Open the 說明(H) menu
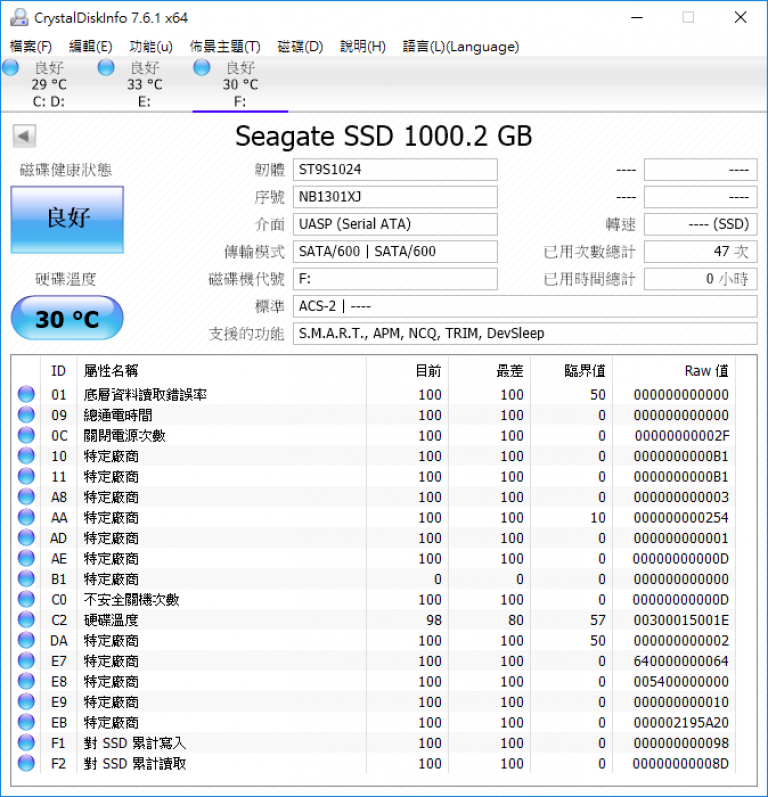Viewport: 768px width, 797px height. point(363,47)
